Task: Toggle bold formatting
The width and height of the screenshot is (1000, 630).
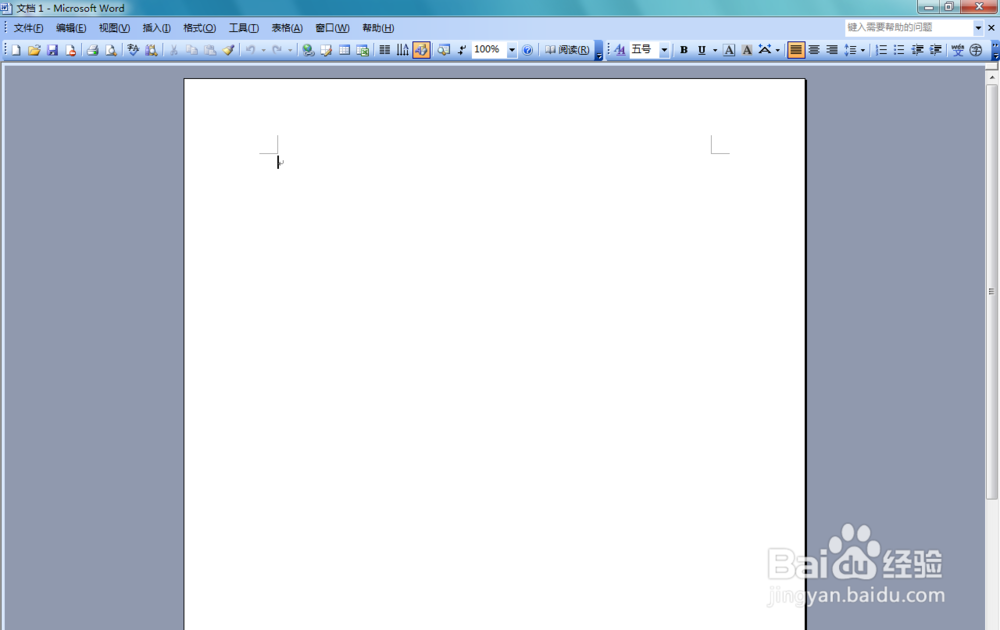Action: tap(683, 49)
